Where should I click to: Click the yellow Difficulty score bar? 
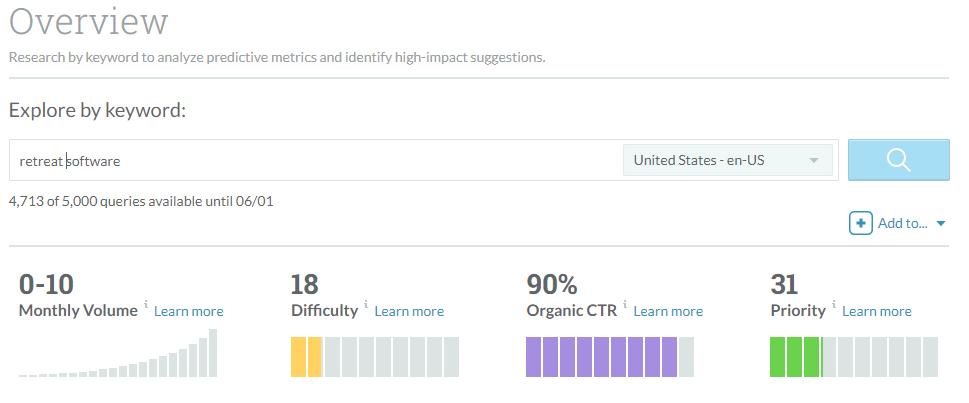click(x=307, y=357)
